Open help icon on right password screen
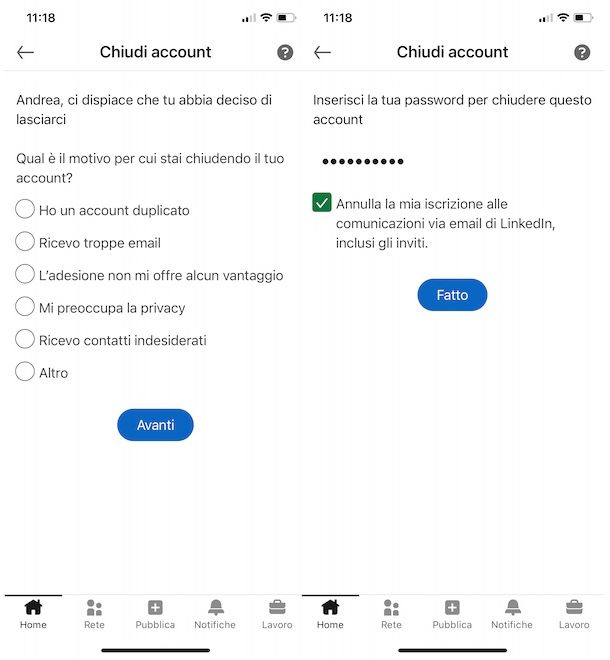This screenshot has height=660, width=610. 582,52
